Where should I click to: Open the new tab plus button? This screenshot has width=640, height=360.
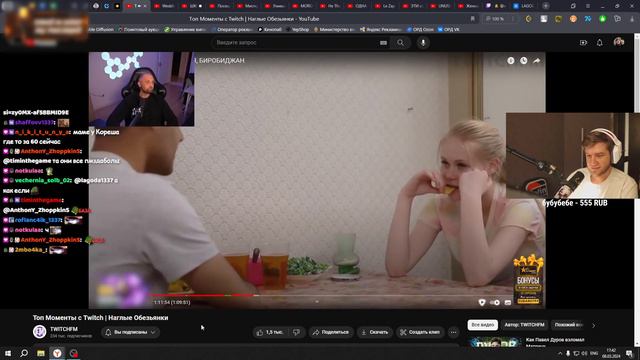coord(546,6)
